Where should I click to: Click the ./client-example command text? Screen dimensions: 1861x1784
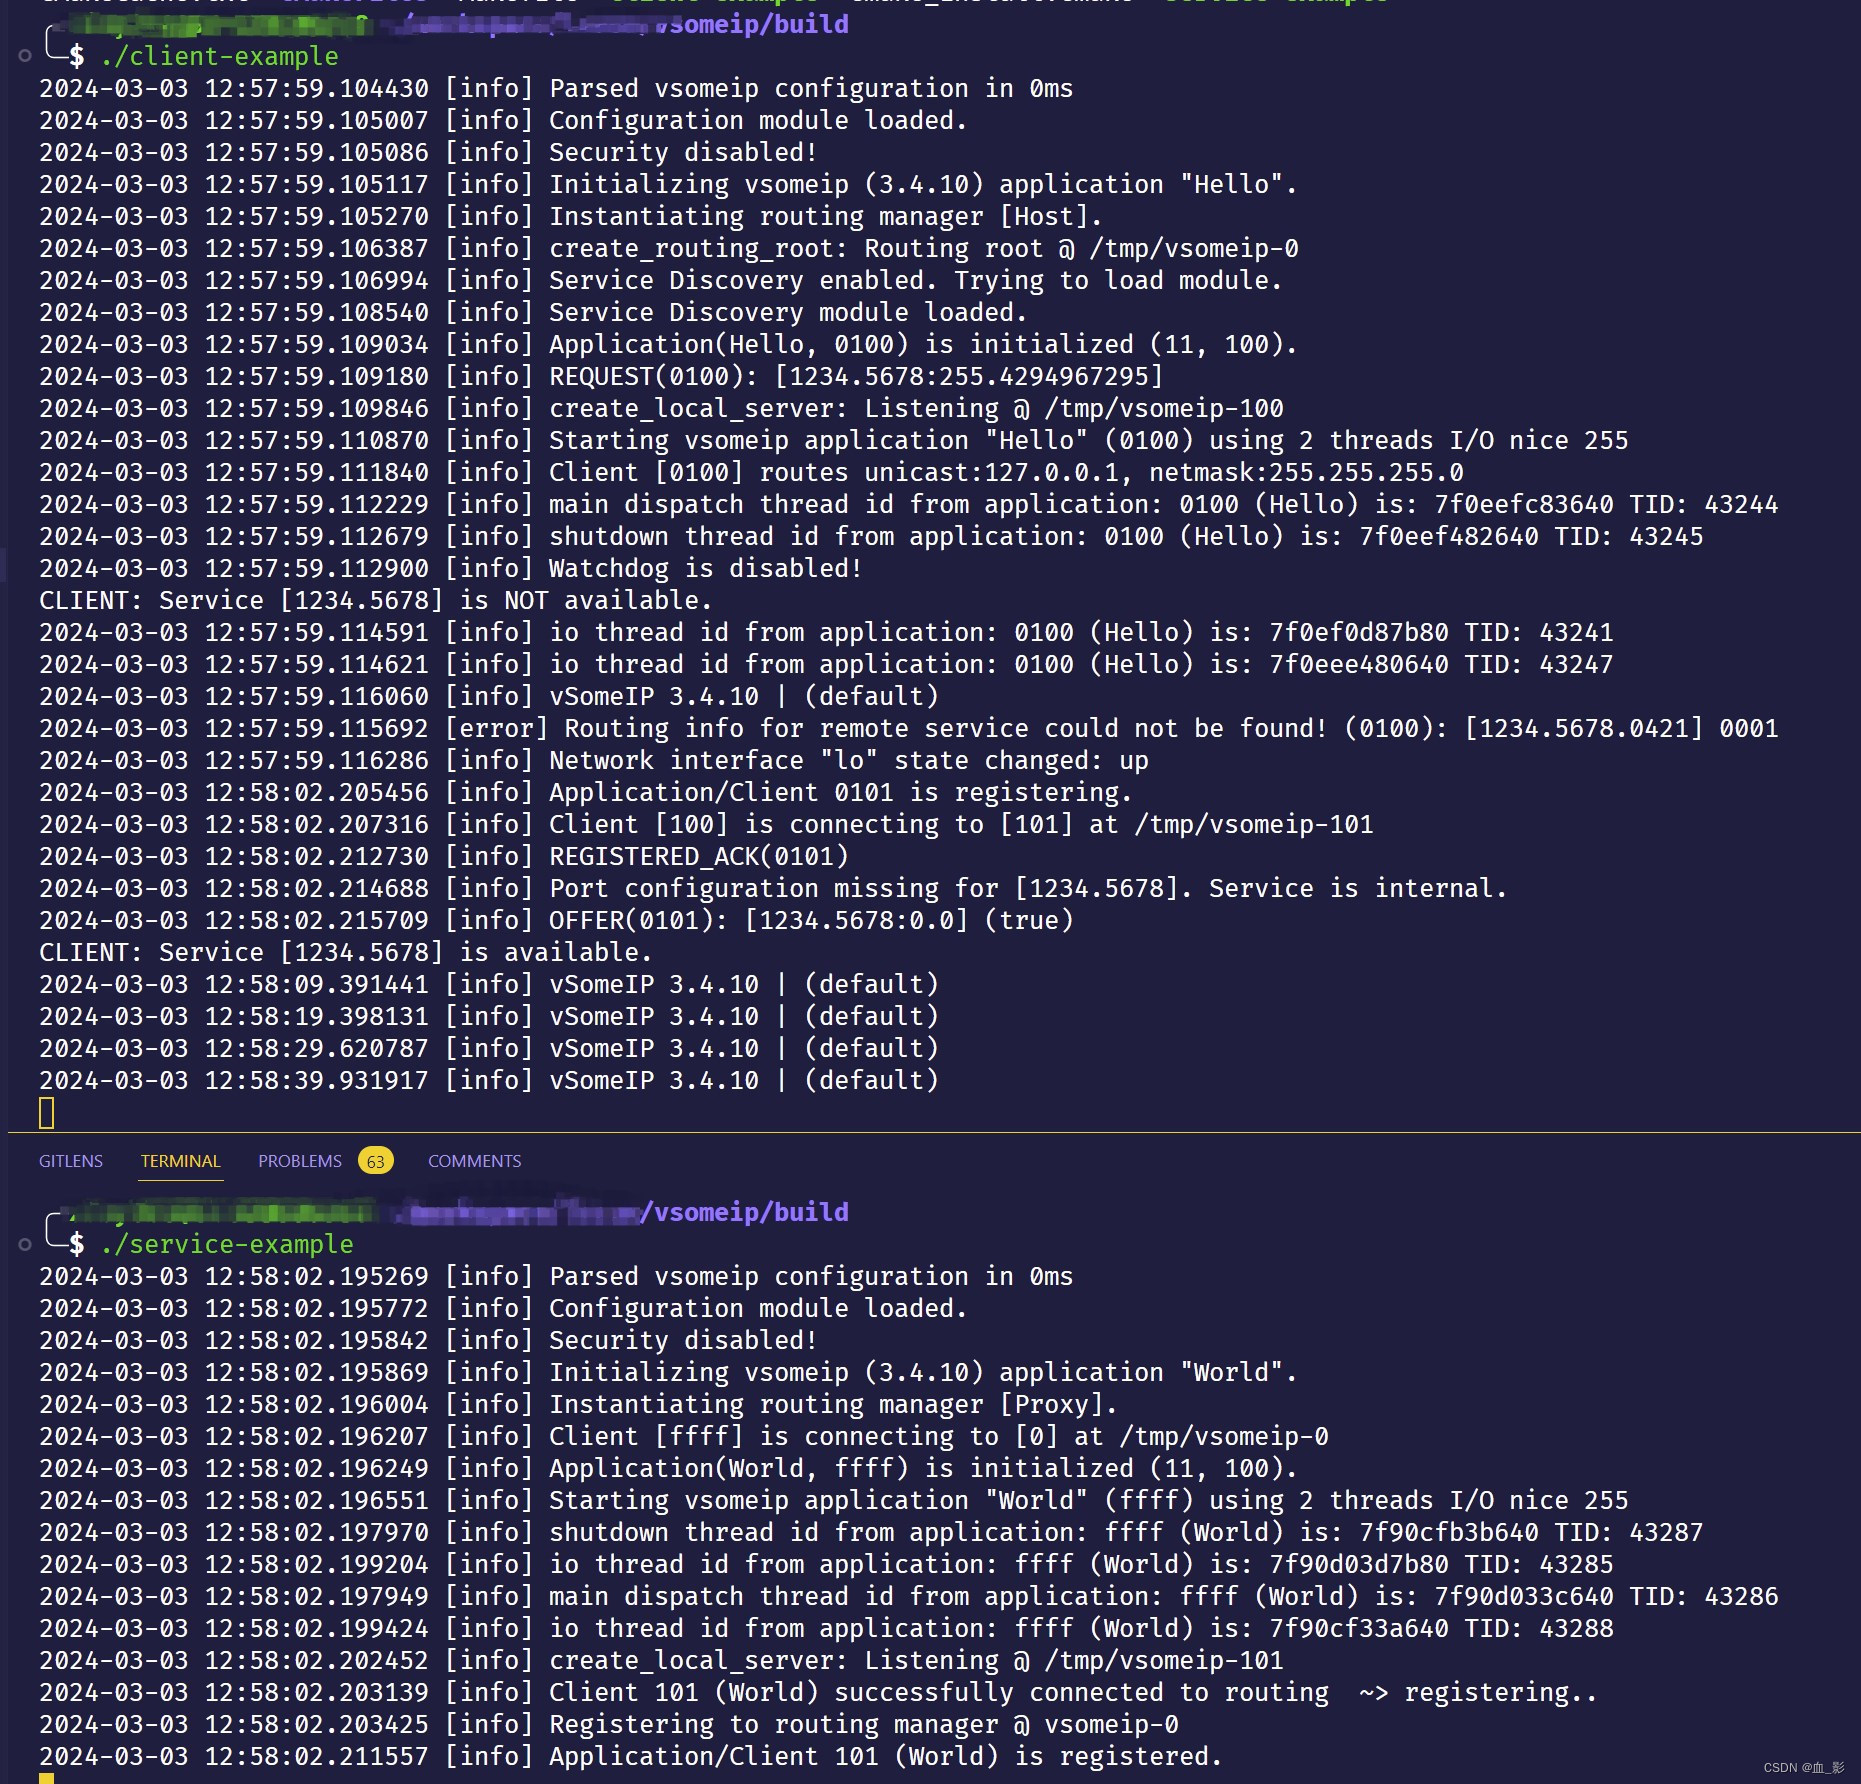[219, 56]
